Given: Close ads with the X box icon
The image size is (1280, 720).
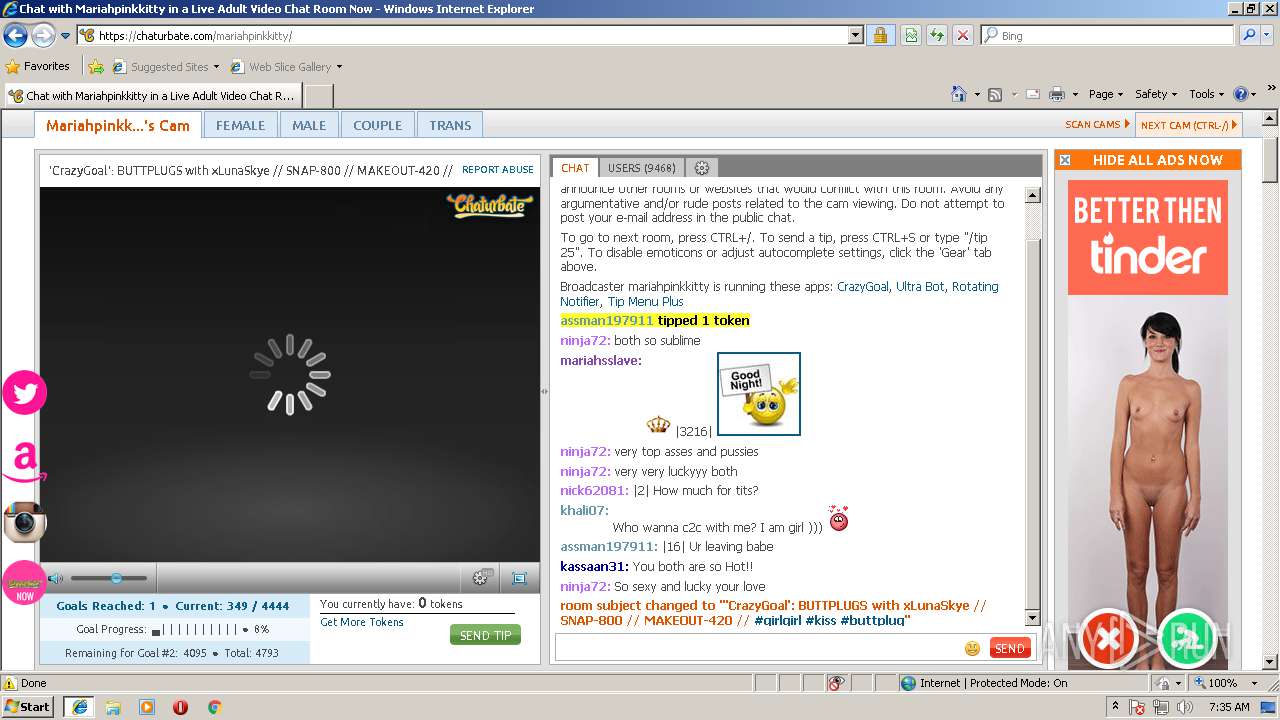Looking at the screenshot, I should pyautogui.click(x=1065, y=160).
